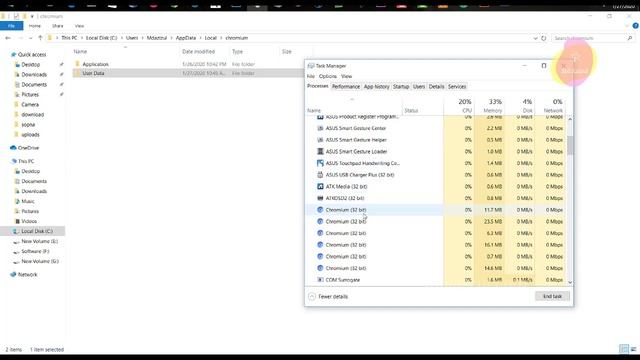Click the Chromium icon with 14.6 MB memory

320,268
